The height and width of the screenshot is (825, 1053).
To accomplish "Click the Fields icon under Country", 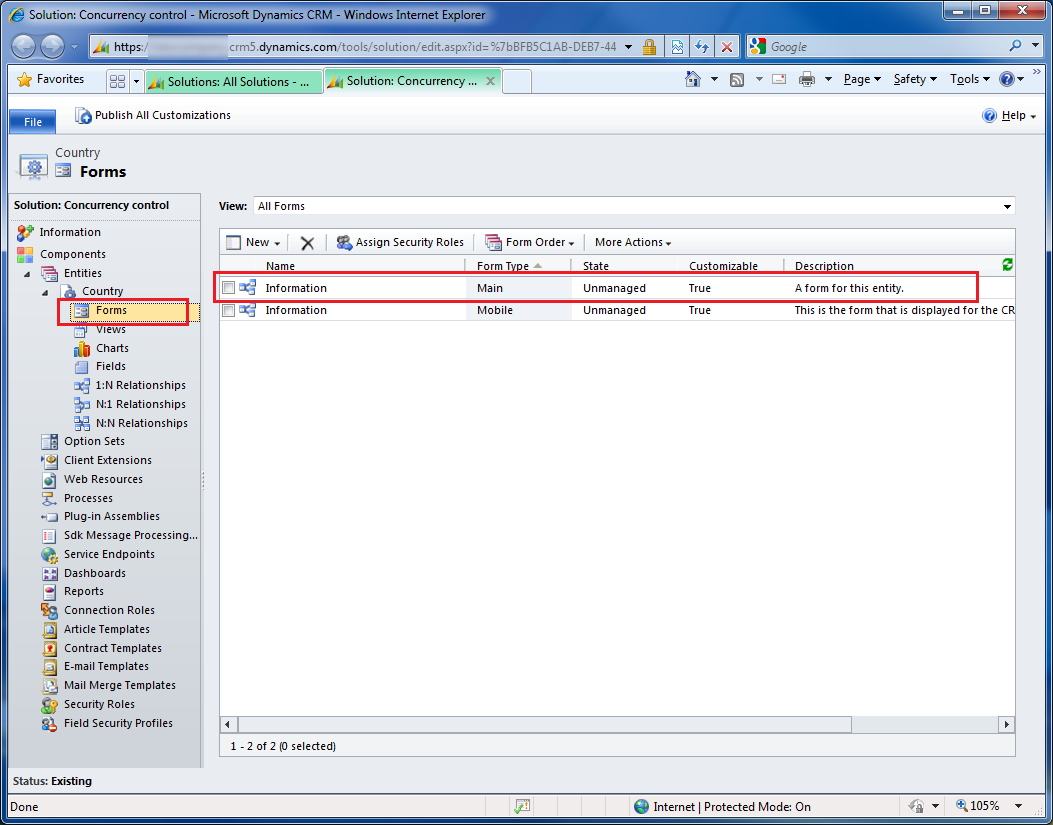I will pos(81,367).
